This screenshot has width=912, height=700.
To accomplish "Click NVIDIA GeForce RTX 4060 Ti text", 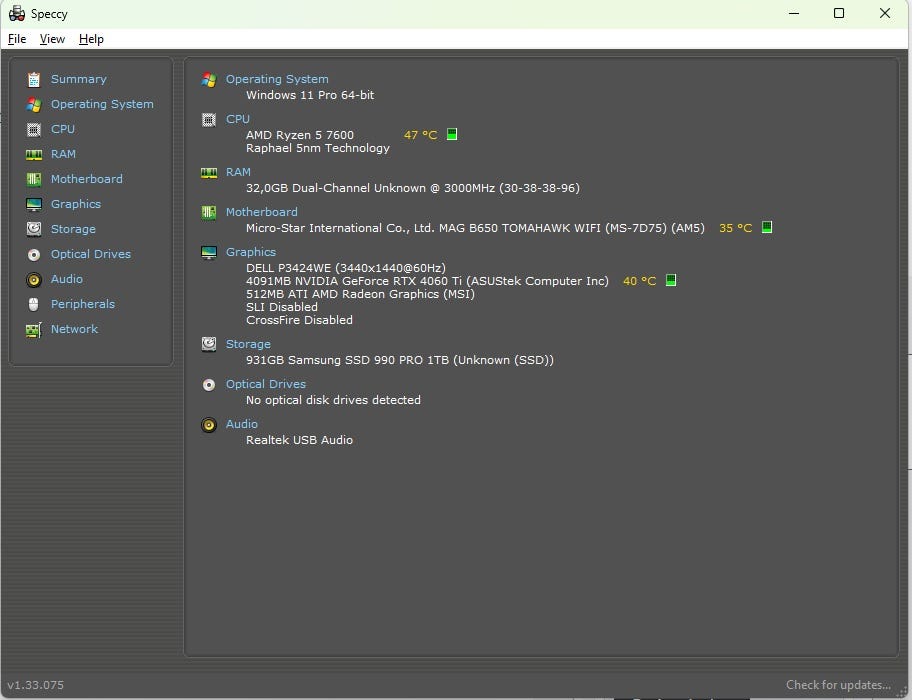I will [428, 281].
